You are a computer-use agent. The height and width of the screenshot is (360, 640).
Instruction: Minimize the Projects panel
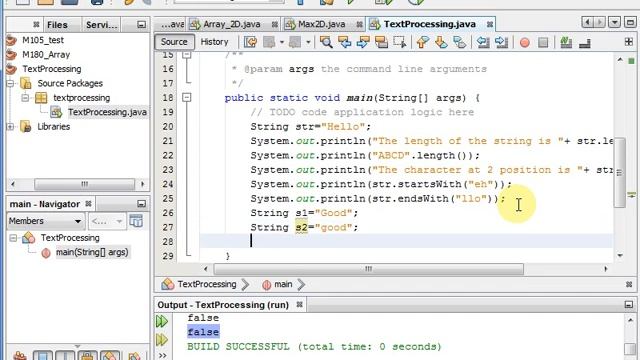click(x=141, y=25)
